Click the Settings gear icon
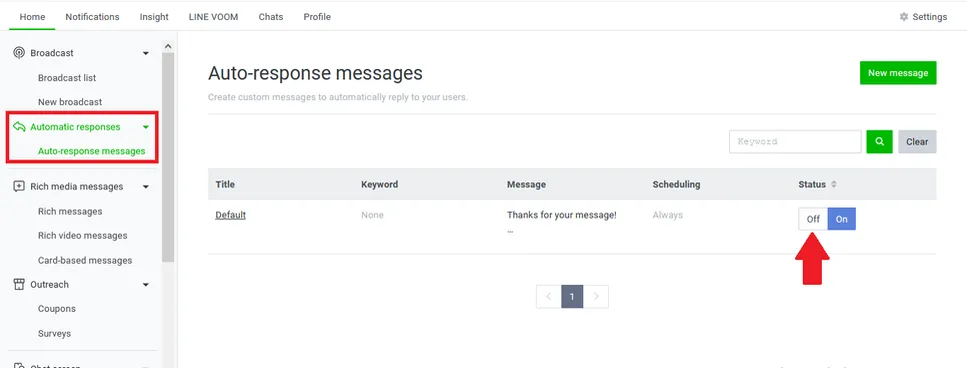 click(903, 17)
